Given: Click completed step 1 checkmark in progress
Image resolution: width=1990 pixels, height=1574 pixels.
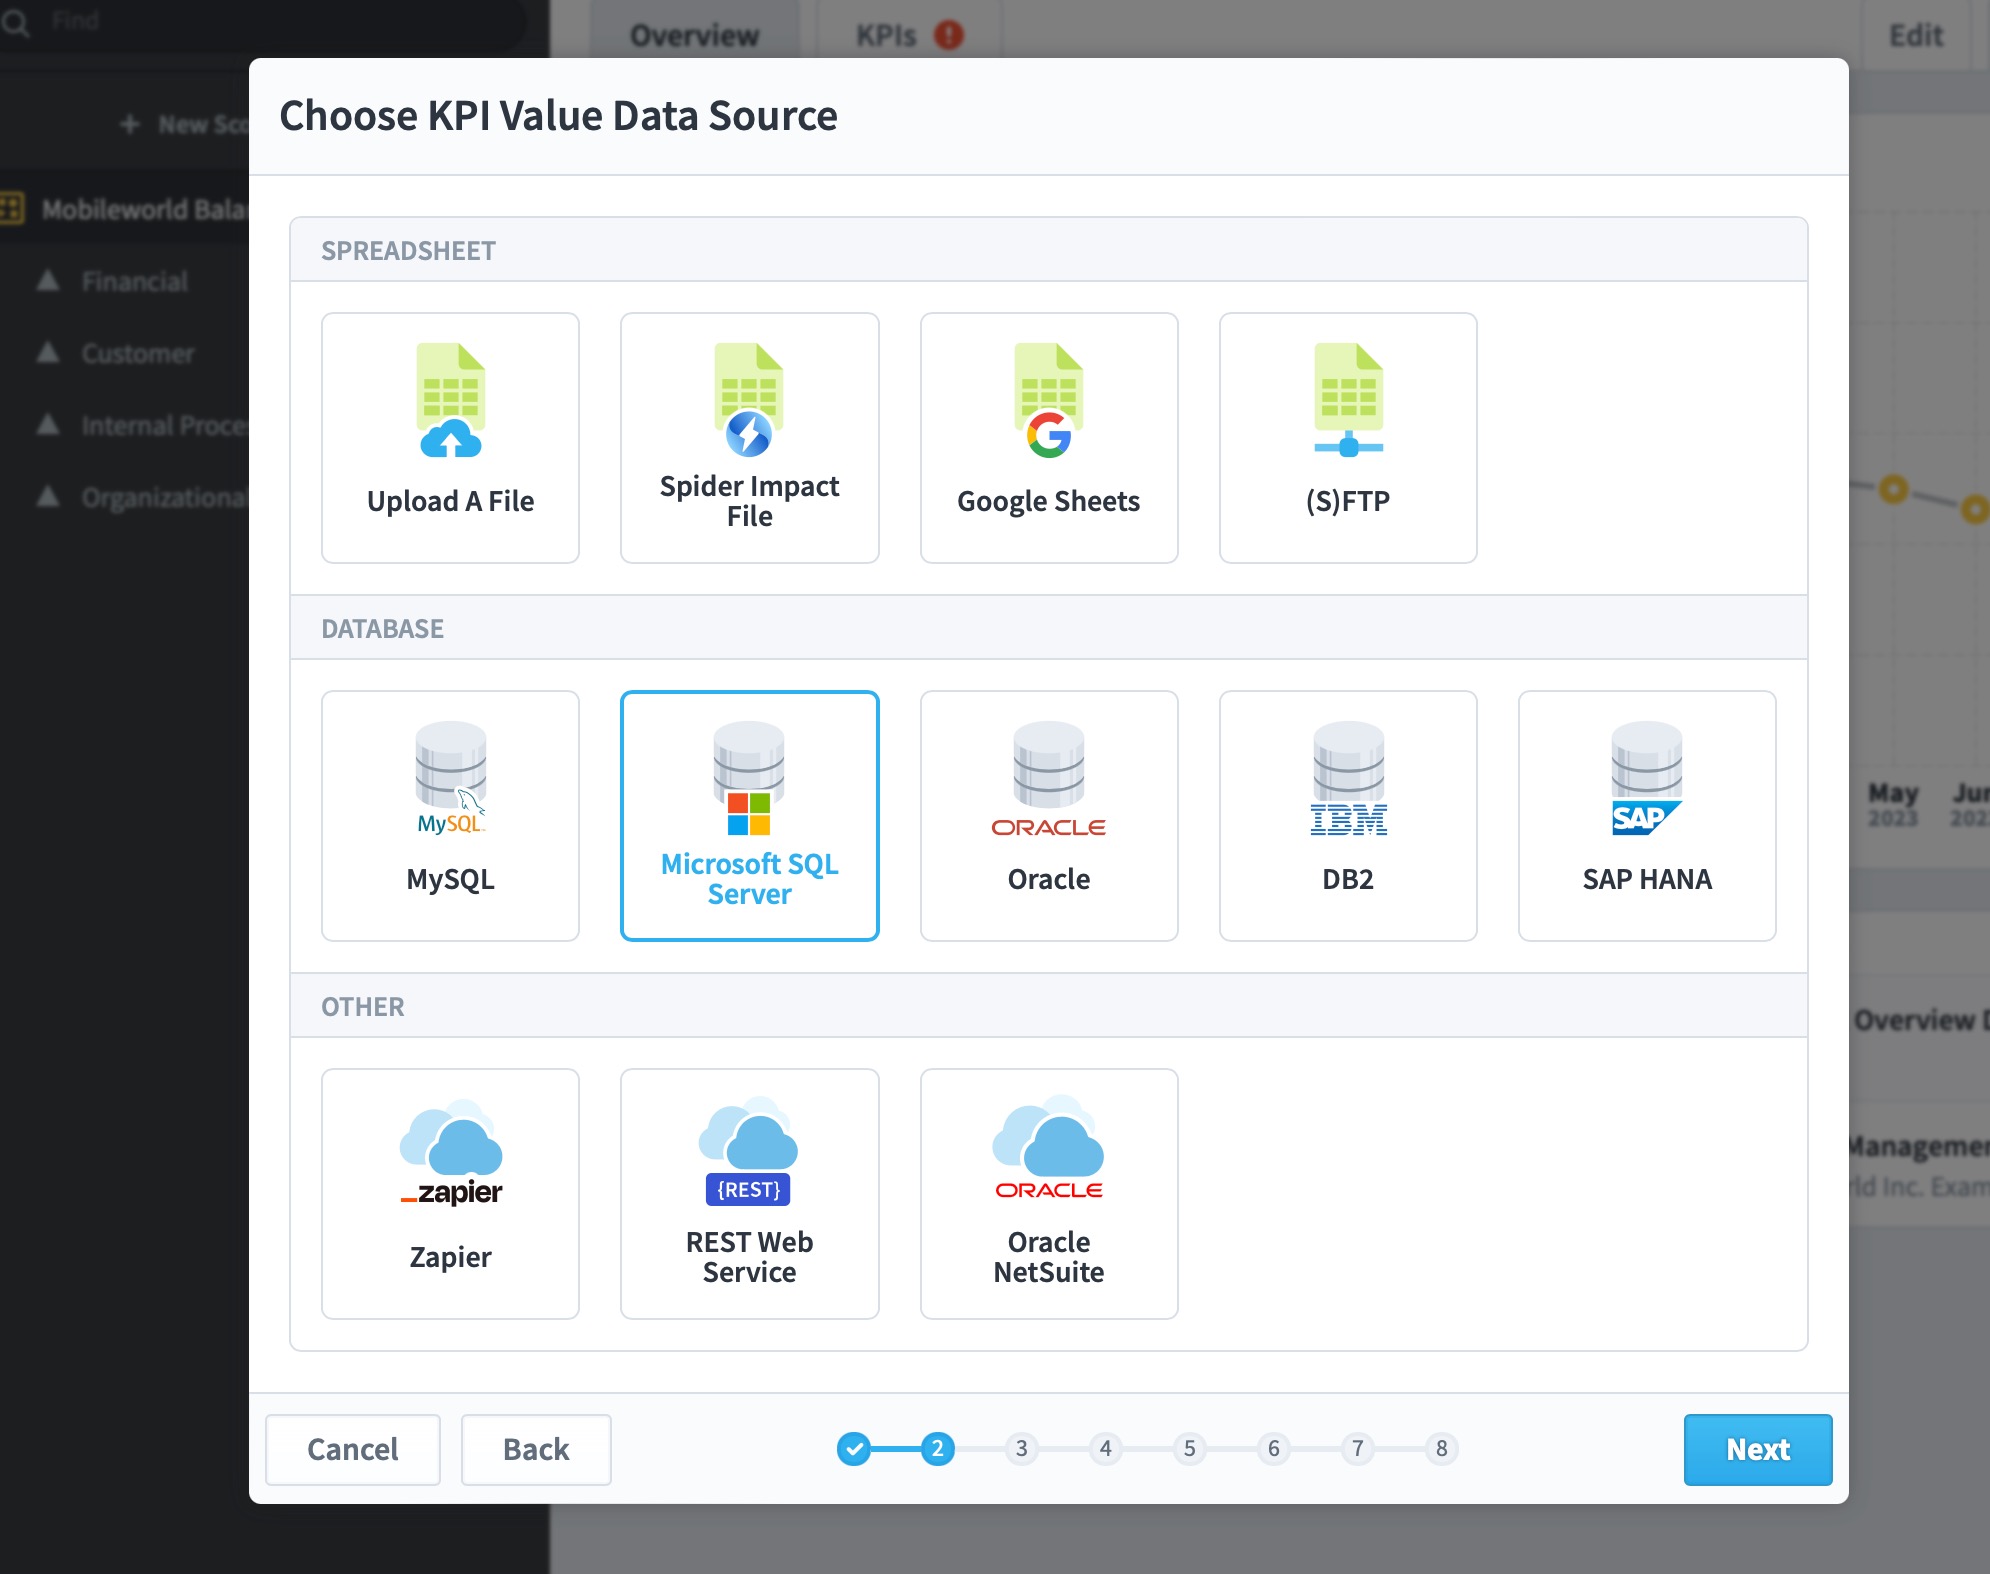Looking at the screenshot, I should click(853, 1448).
